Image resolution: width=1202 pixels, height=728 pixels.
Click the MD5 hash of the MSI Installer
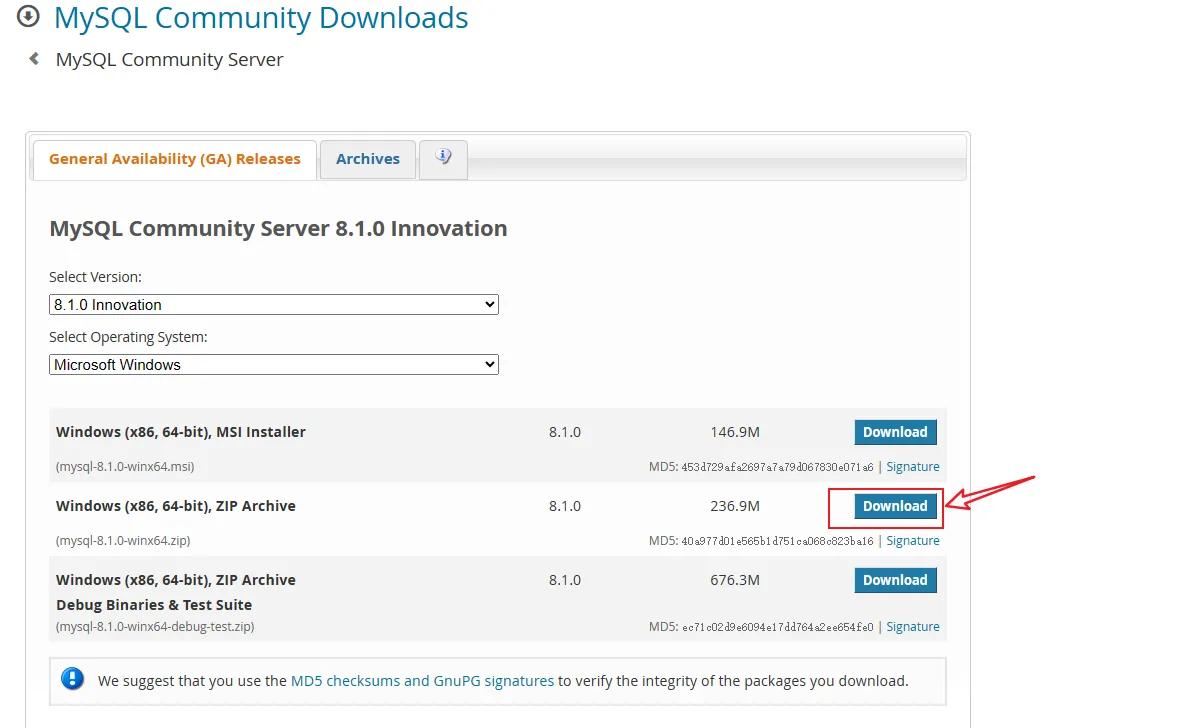pos(778,467)
